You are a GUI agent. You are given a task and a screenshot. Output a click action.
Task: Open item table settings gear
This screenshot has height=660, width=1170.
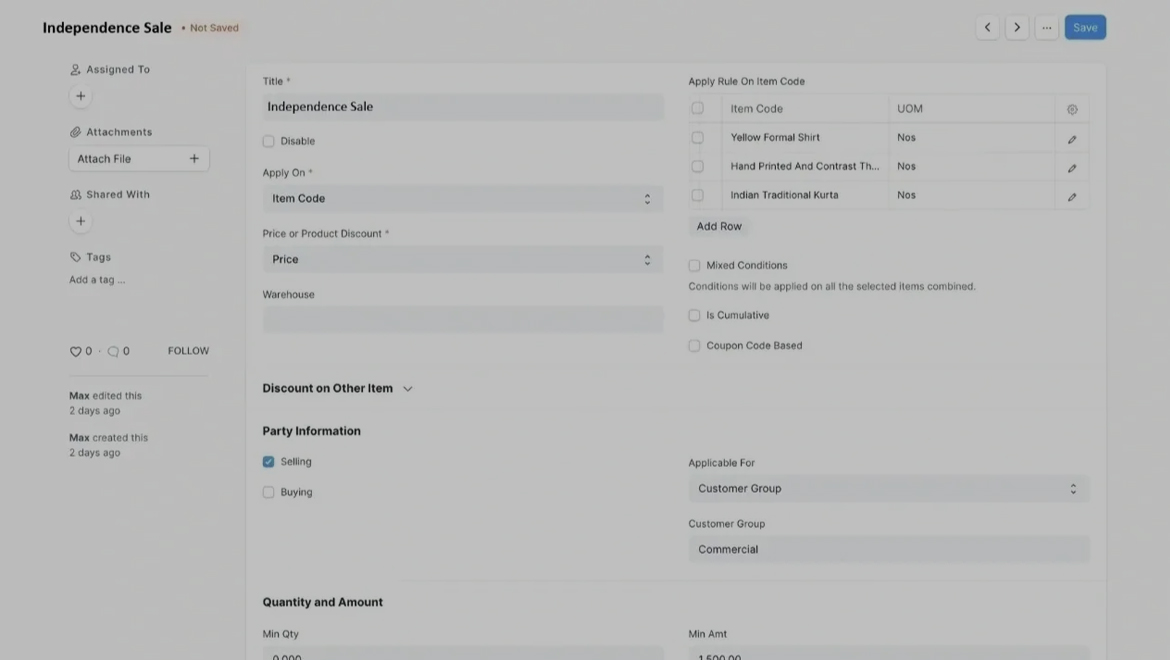(1071, 109)
